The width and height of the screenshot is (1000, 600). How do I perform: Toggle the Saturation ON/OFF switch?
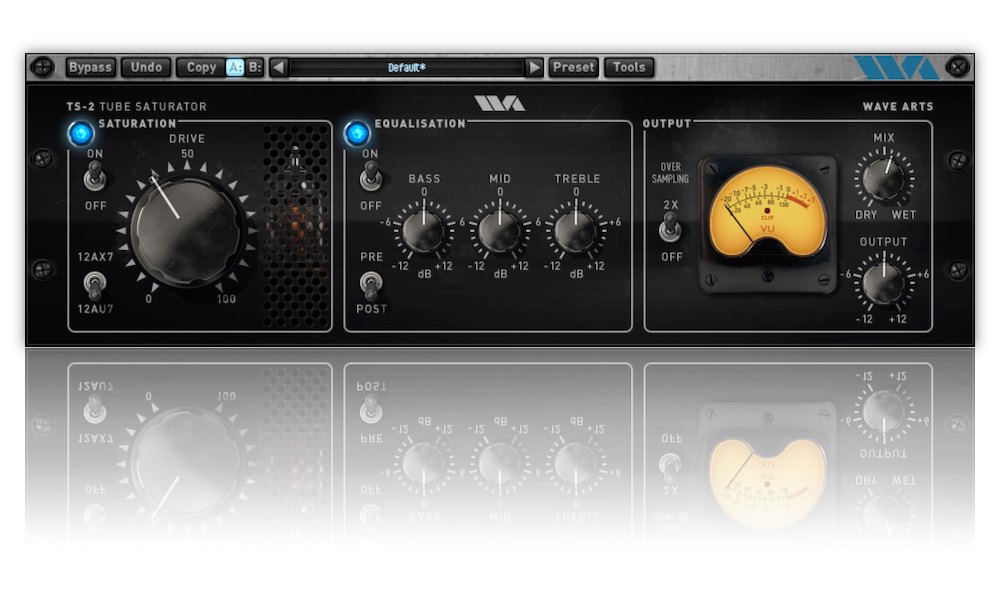[95, 178]
